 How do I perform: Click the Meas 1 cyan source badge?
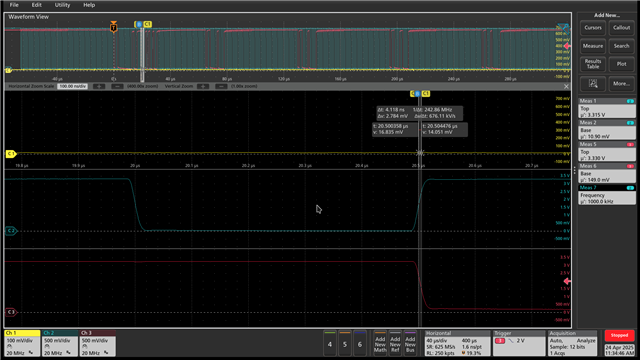[630, 101]
